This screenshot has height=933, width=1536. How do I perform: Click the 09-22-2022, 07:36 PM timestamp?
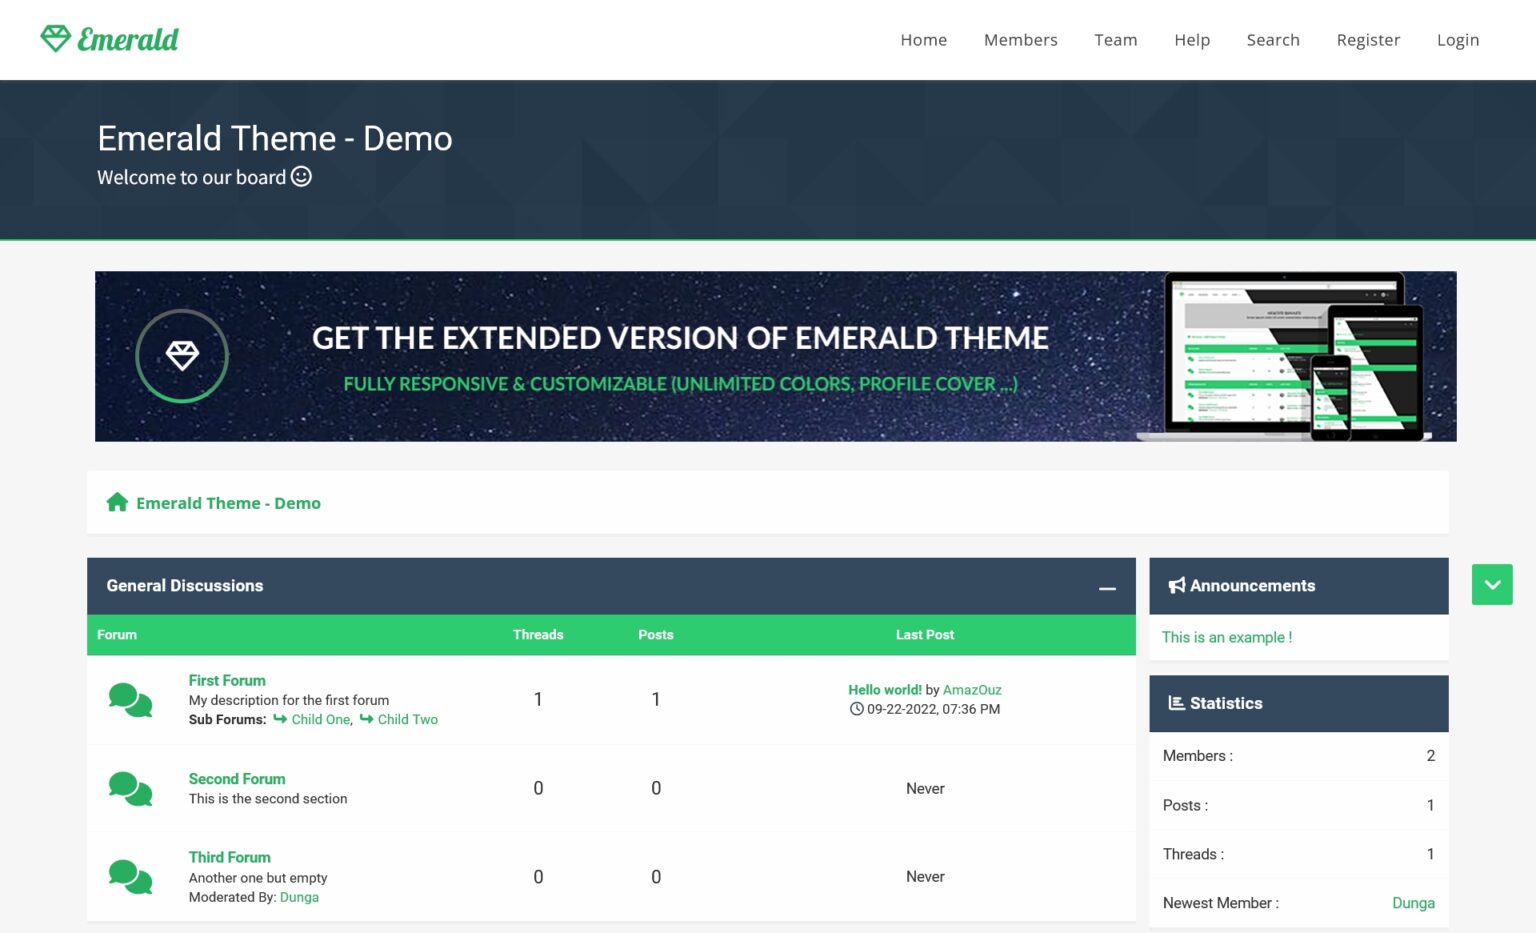933,709
